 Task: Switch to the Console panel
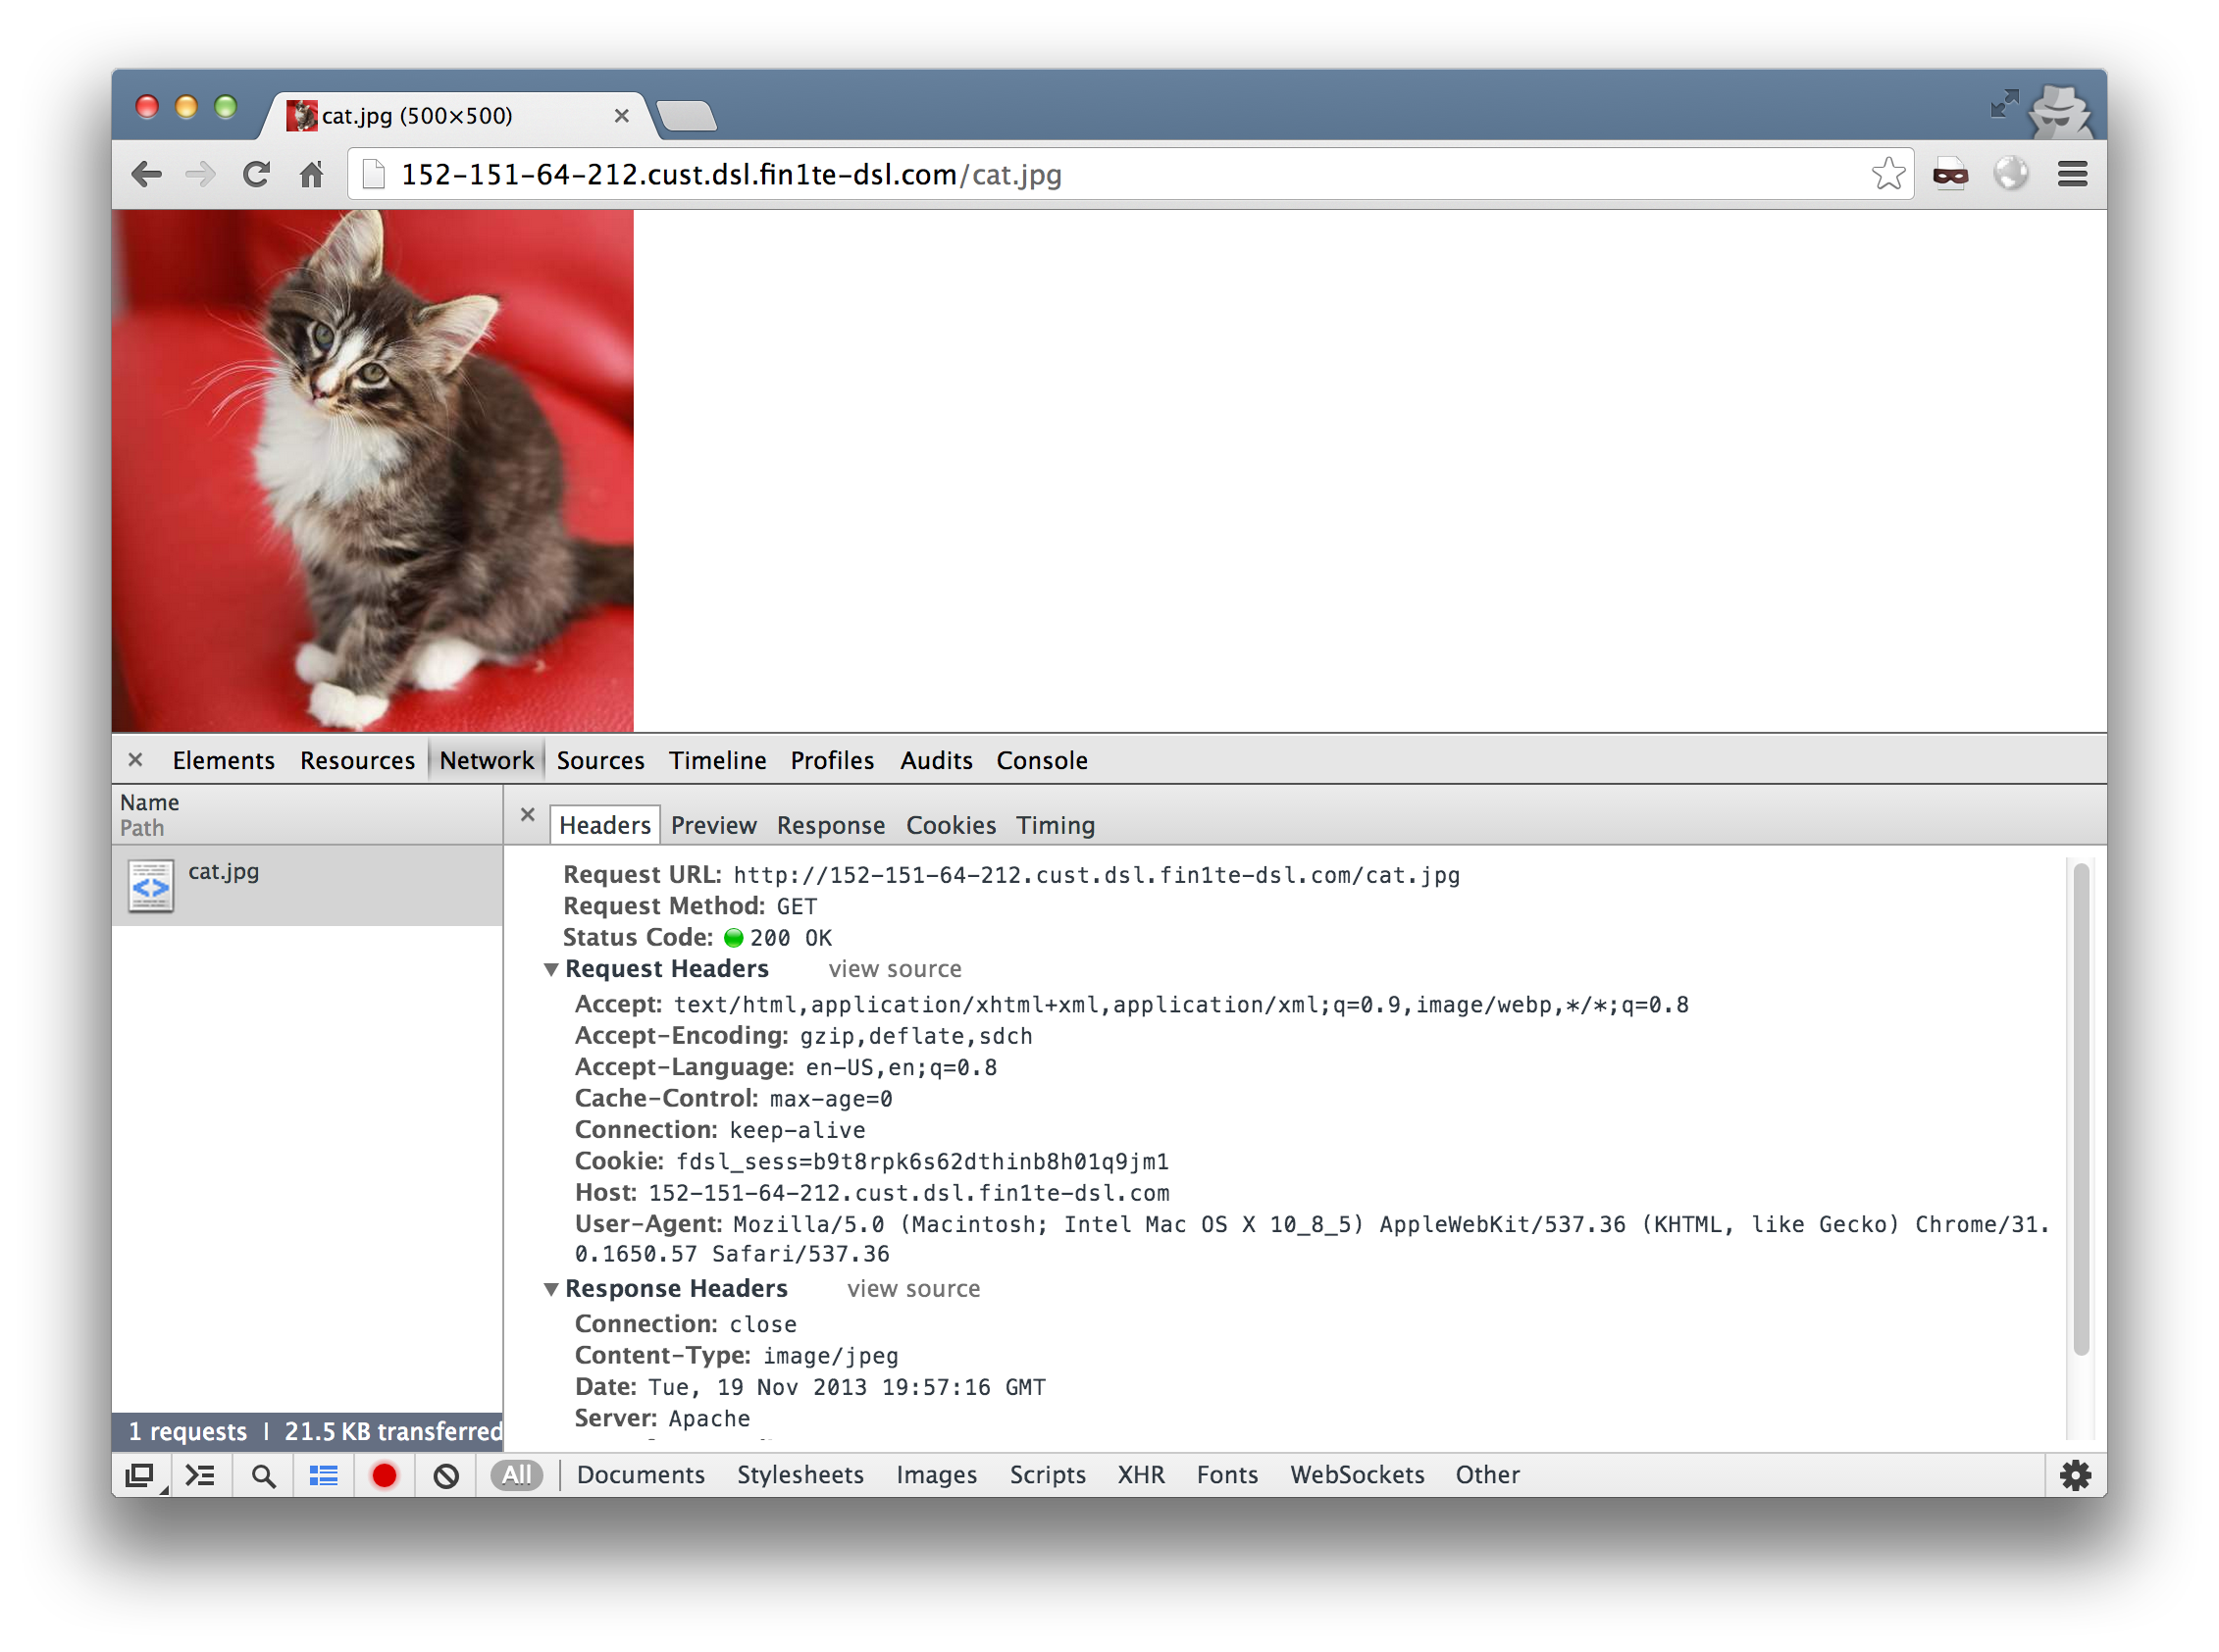[x=1042, y=760]
